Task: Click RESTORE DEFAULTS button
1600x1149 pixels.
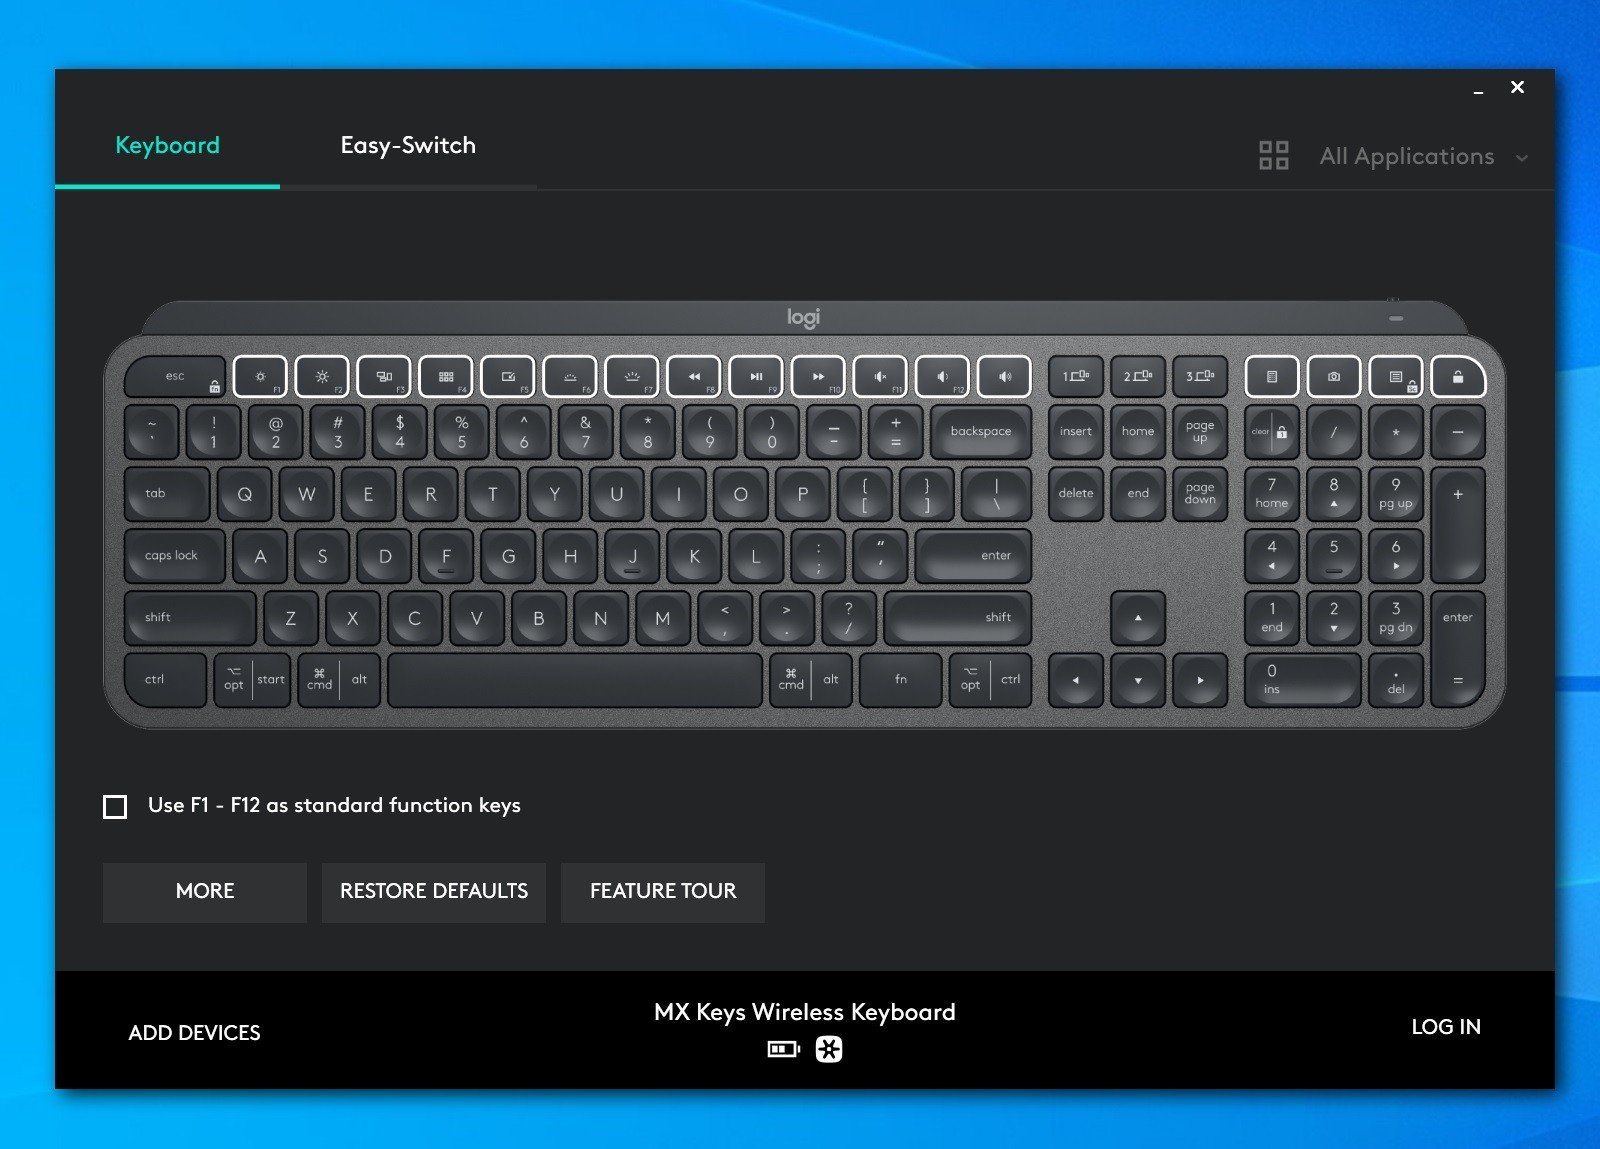Action: (434, 892)
